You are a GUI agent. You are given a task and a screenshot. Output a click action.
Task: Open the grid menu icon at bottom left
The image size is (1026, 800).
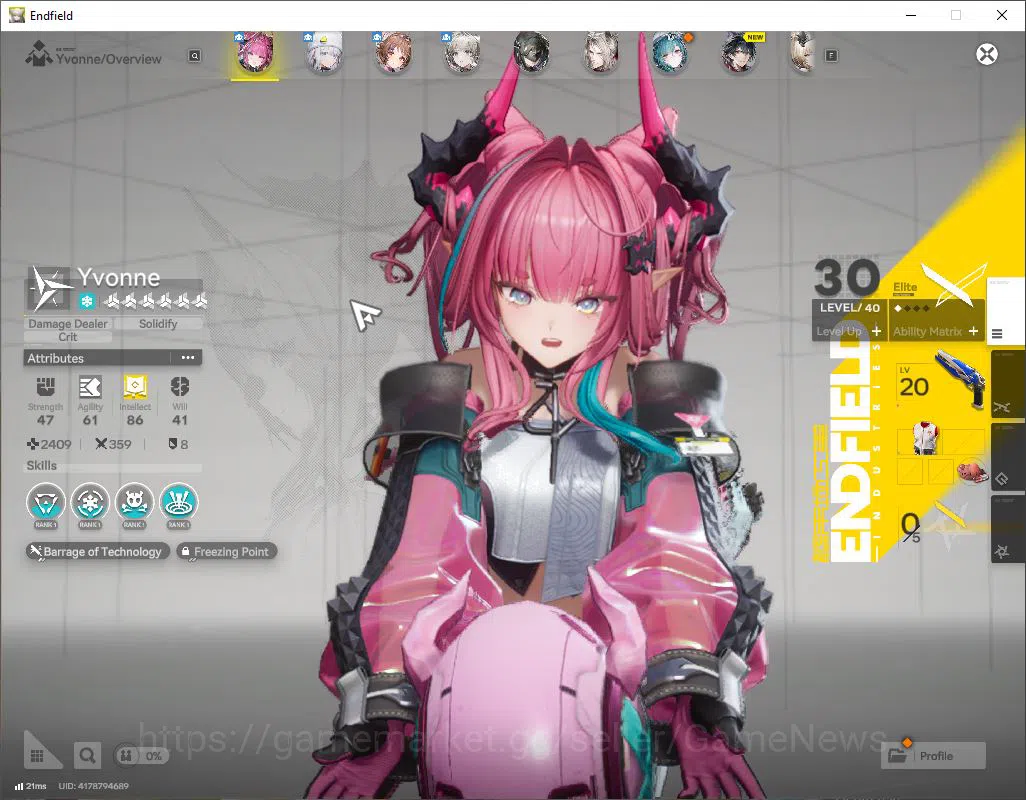(38, 756)
